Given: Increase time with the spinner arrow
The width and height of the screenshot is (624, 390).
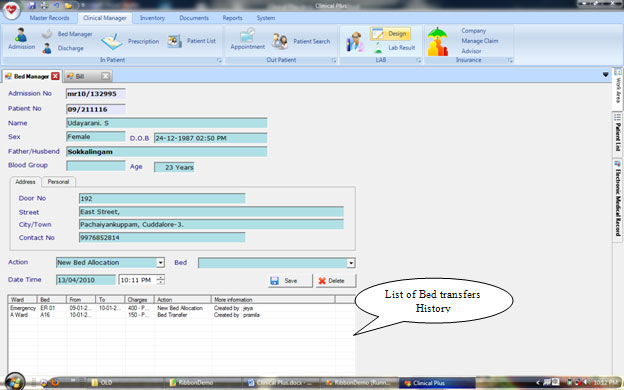Looking at the screenshot, I should (160, 277).
